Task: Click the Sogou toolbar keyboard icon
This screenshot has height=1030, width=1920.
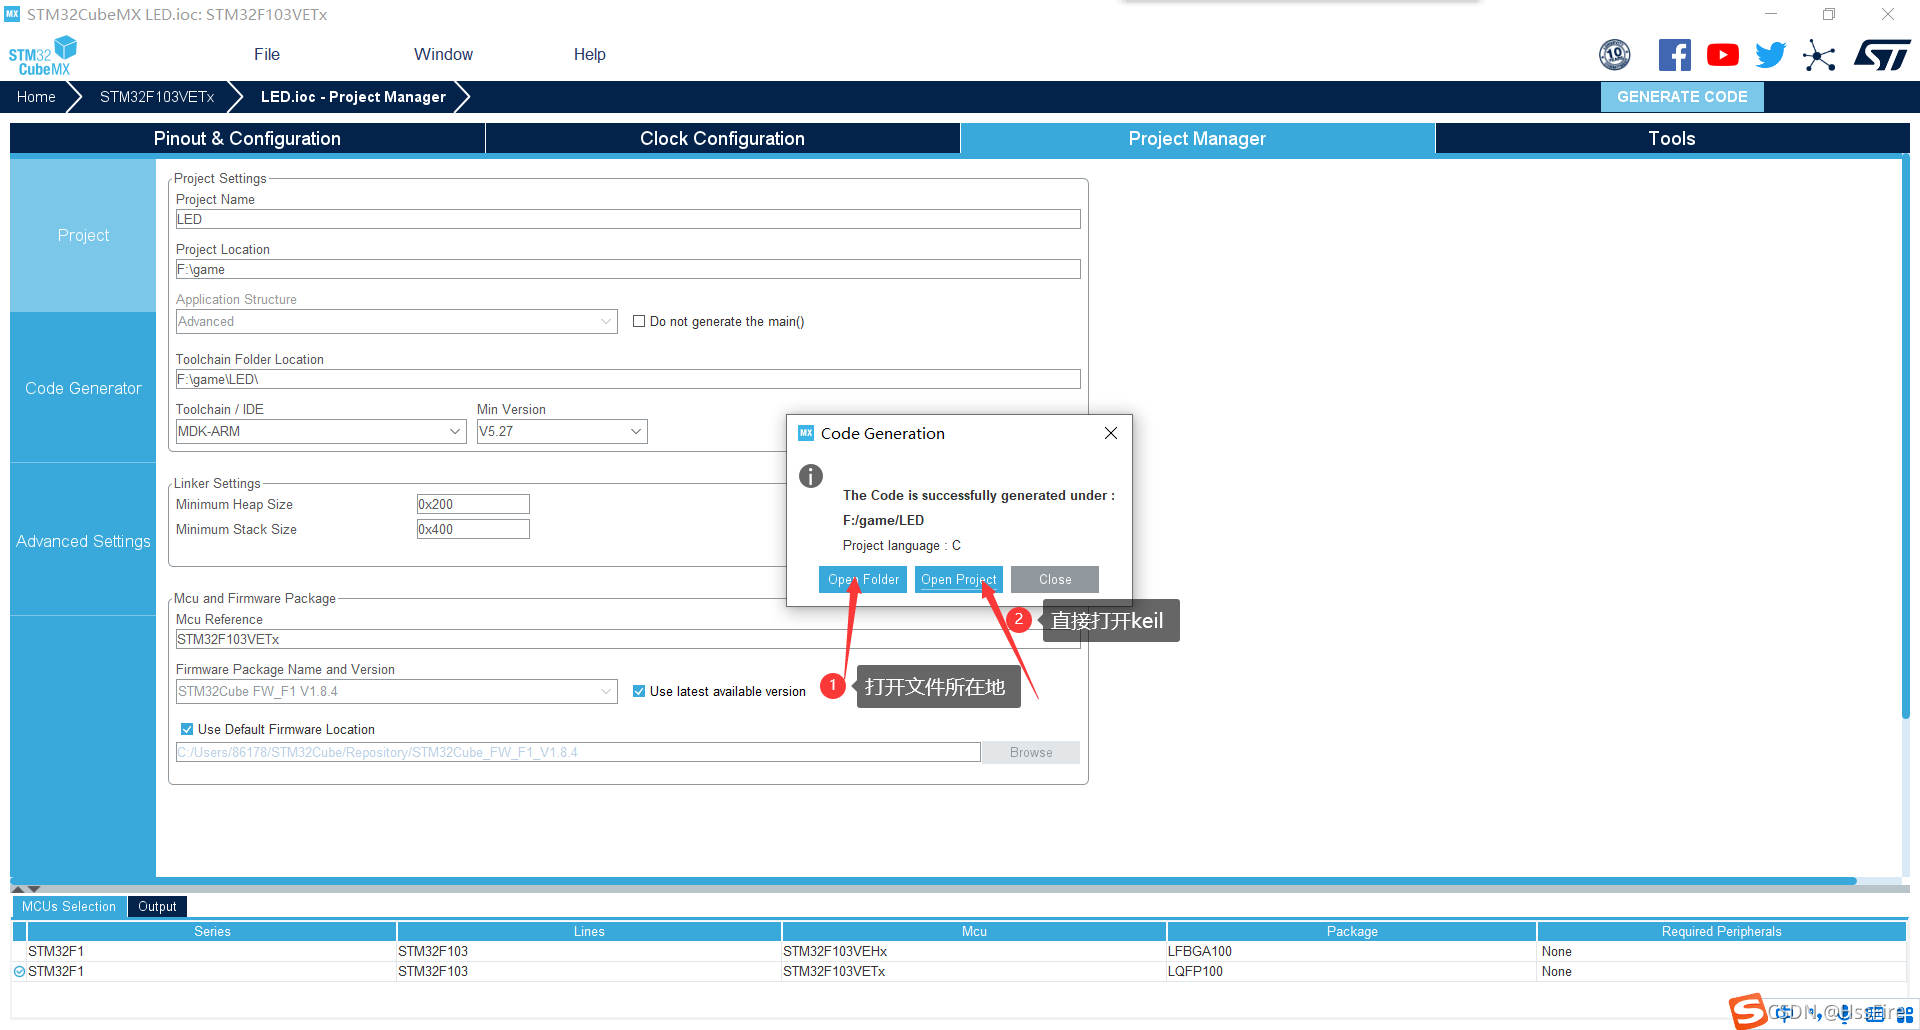Action: pos(1874,1013)
